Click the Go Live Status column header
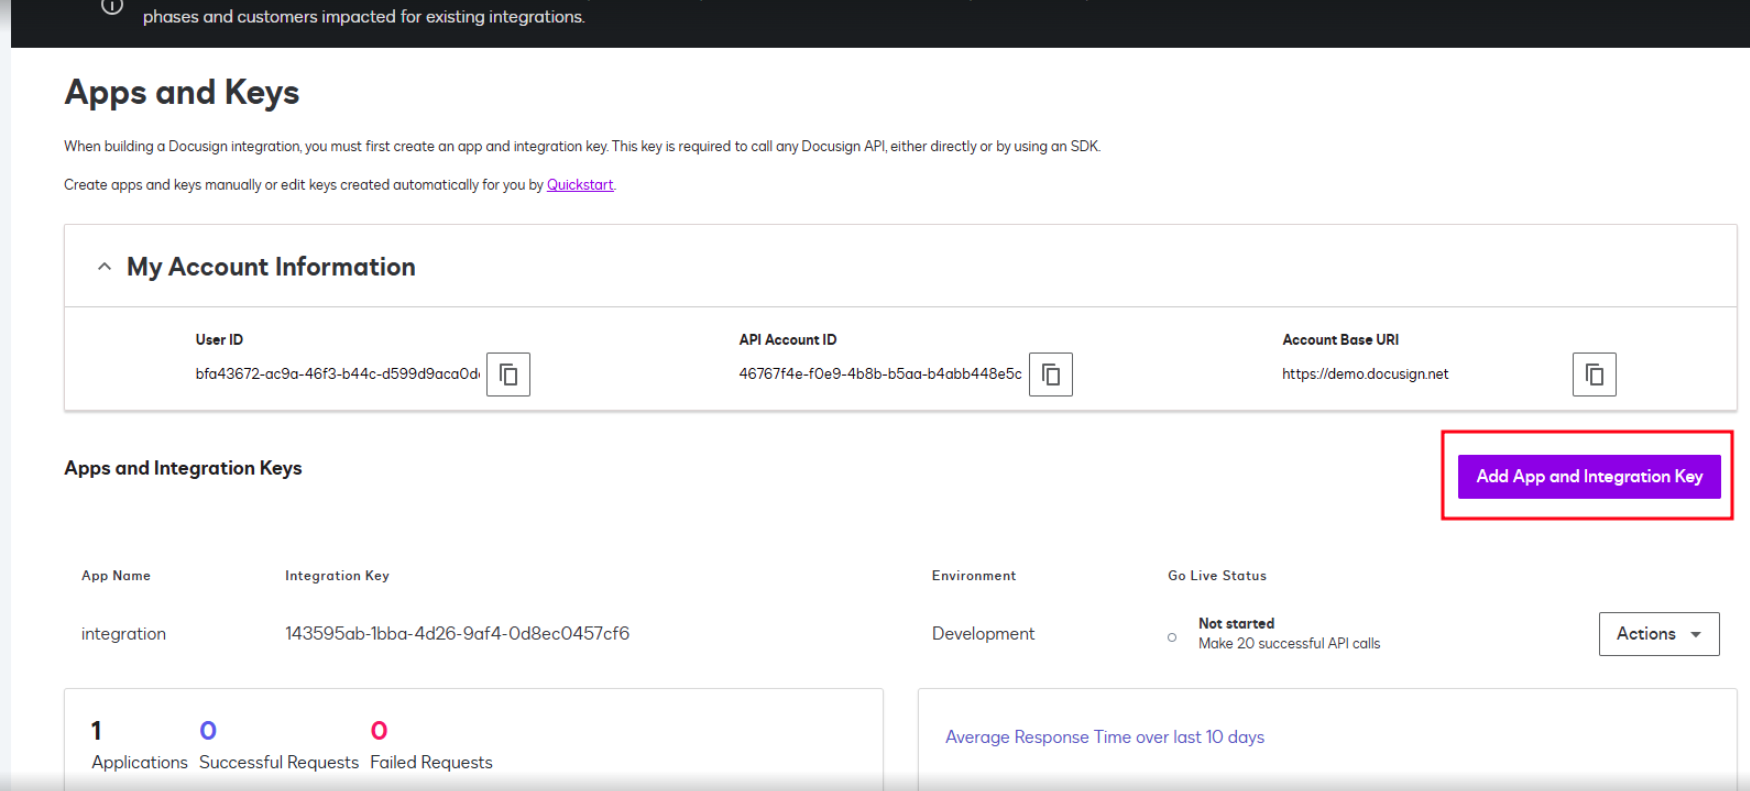The image size is (1750, 791). point(1216,576)
